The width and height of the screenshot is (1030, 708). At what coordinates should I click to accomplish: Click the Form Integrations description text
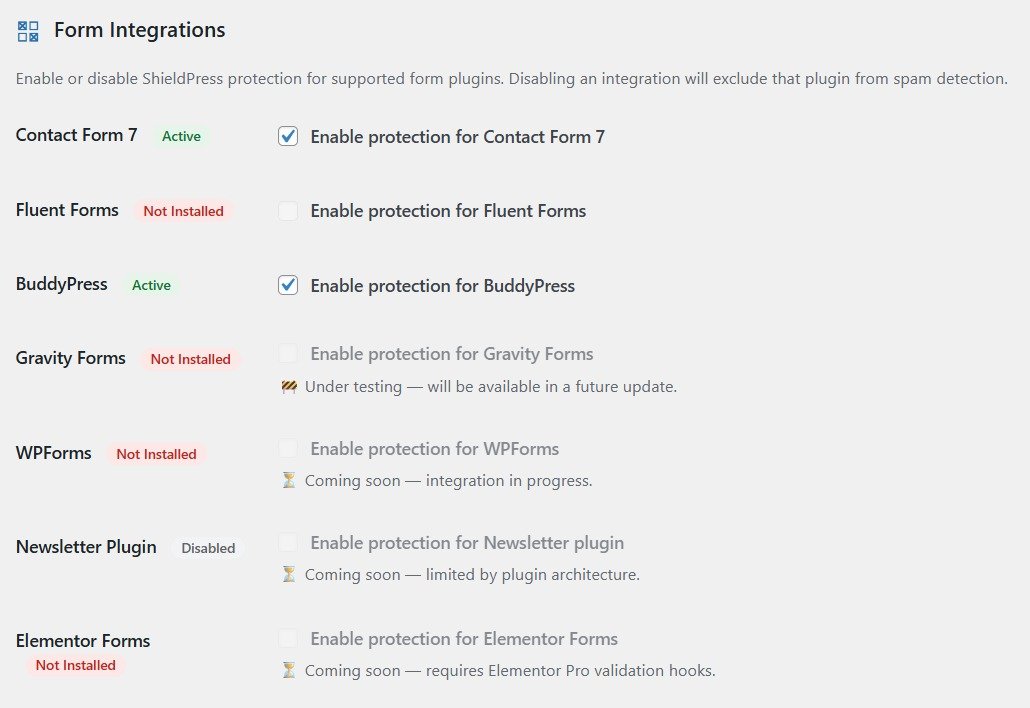(x=511, y=78)
